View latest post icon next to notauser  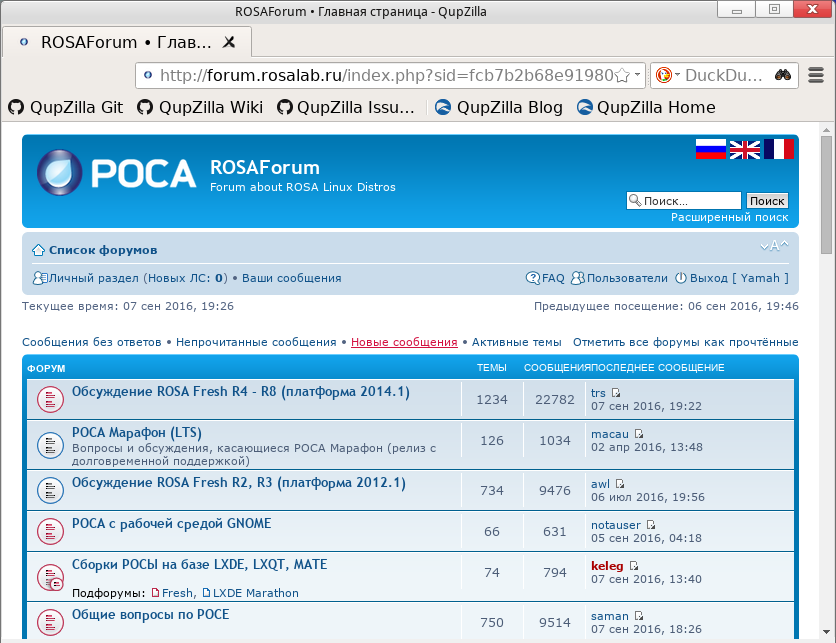pos(650,525)
